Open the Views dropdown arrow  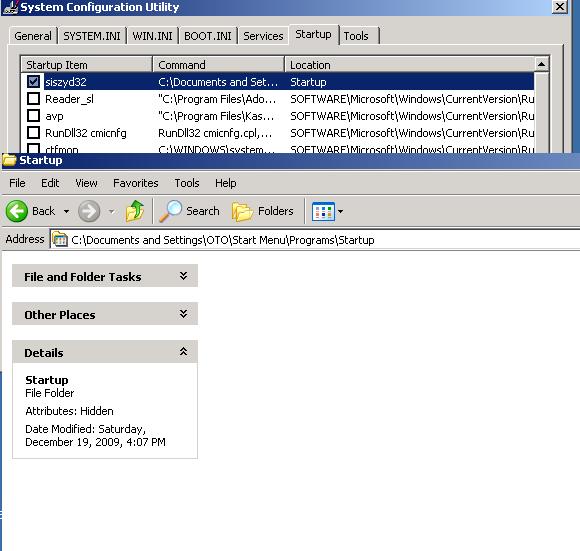pyautogui.click(x=340, y=212)
